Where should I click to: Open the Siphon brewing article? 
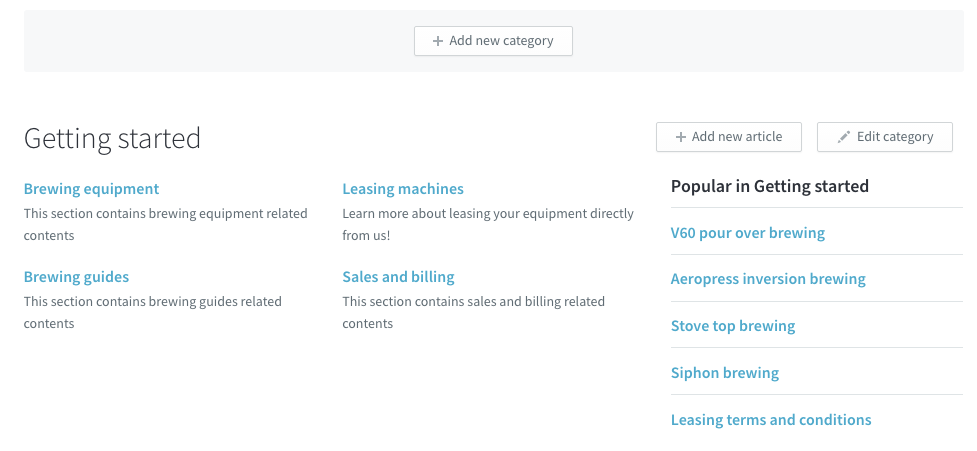[725, 373]
